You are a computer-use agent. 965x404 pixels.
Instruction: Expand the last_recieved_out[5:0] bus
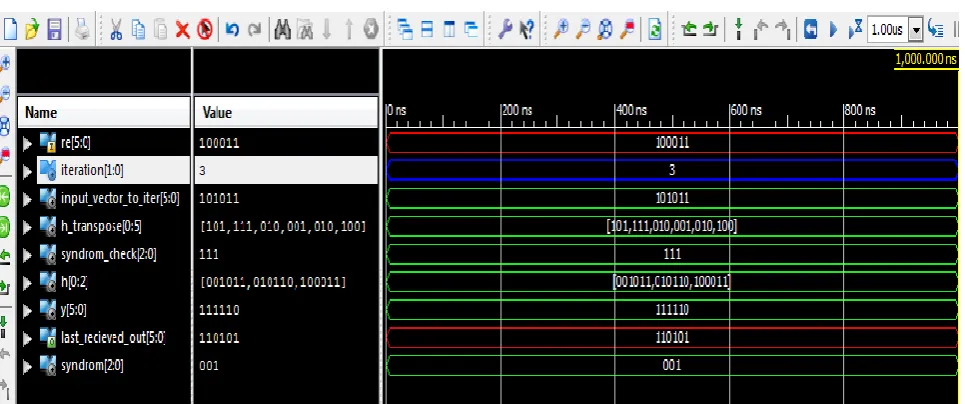(27, 337)
